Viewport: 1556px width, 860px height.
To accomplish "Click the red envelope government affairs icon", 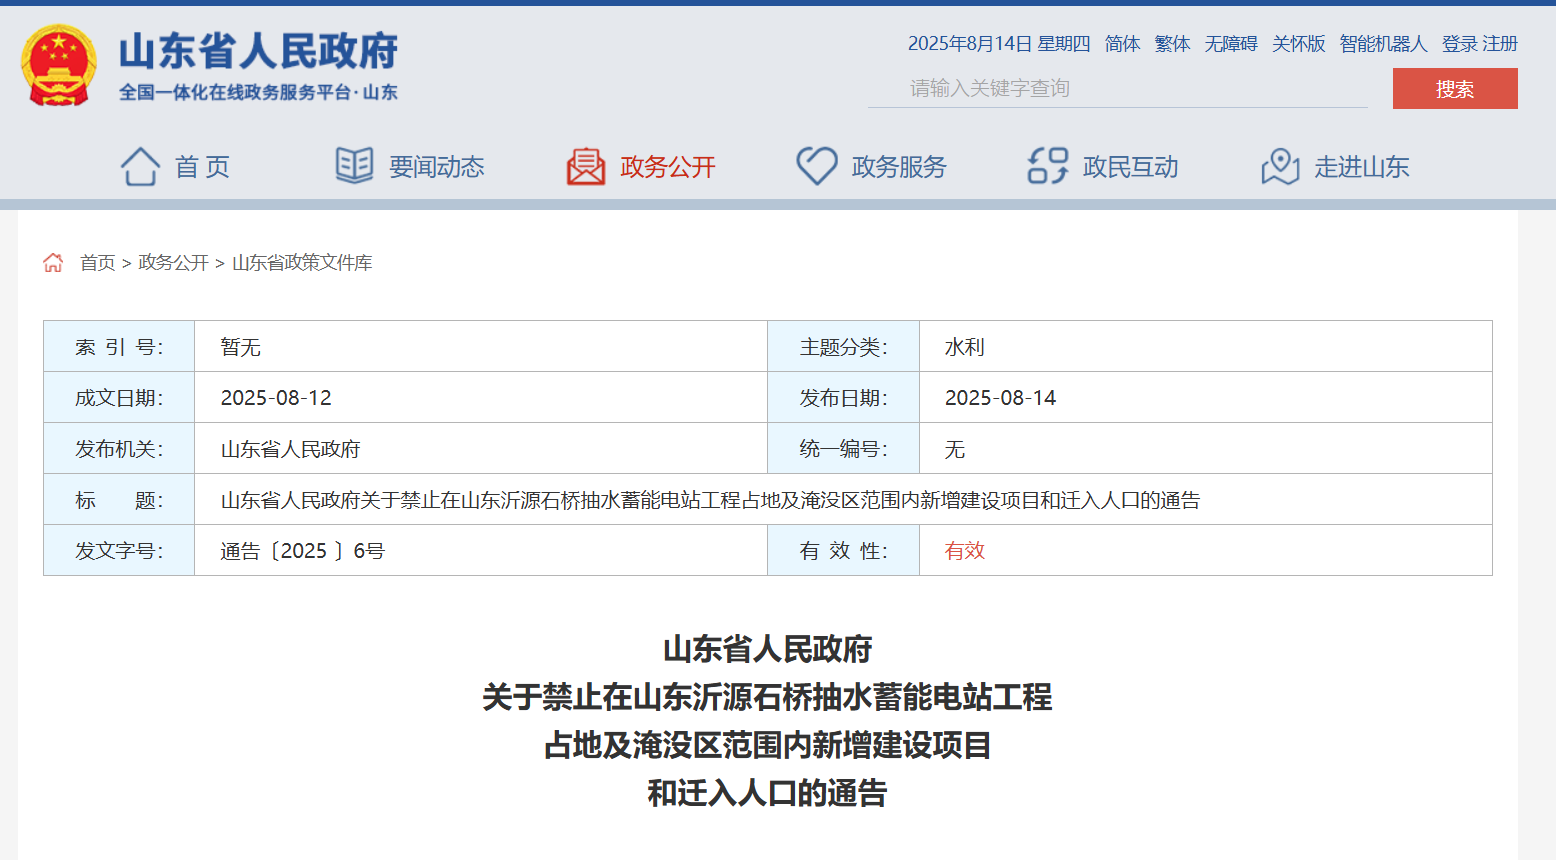I will pos(586,166).
